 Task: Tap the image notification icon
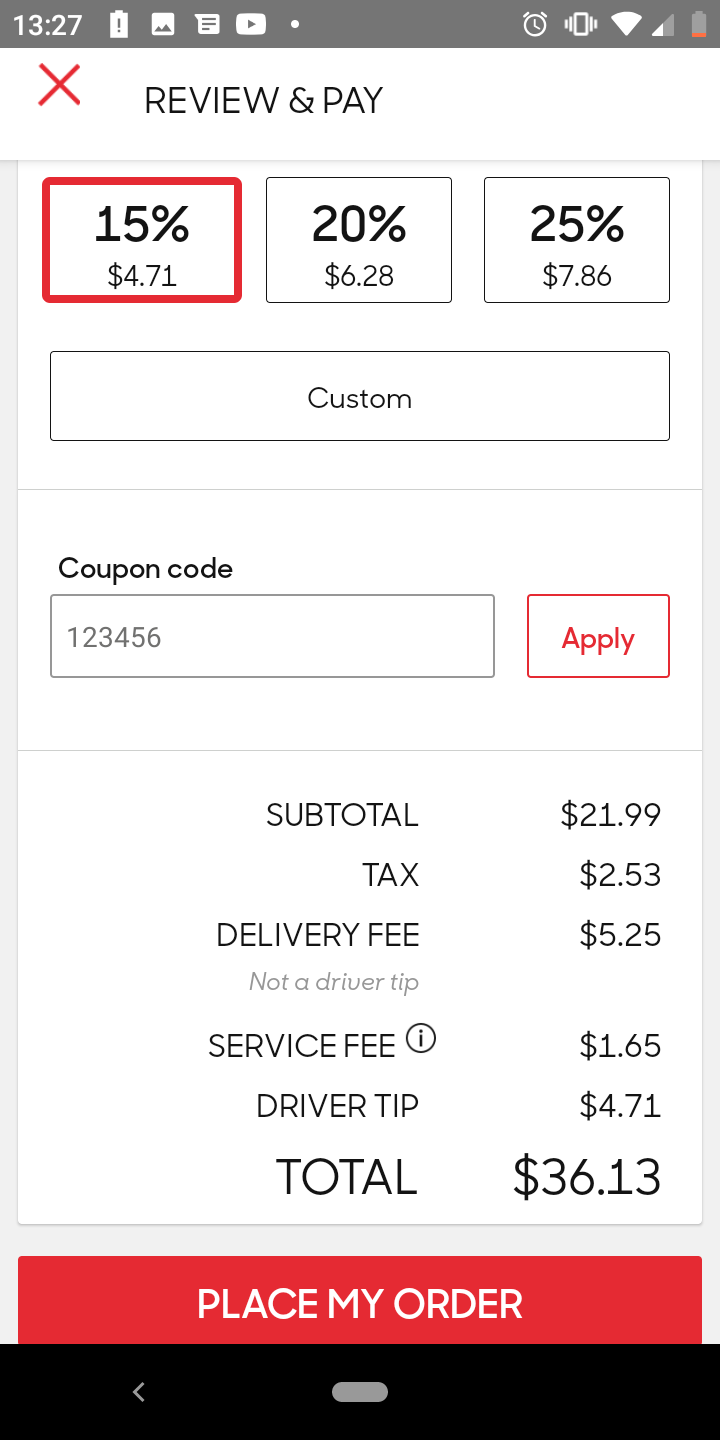click(163, 25)
